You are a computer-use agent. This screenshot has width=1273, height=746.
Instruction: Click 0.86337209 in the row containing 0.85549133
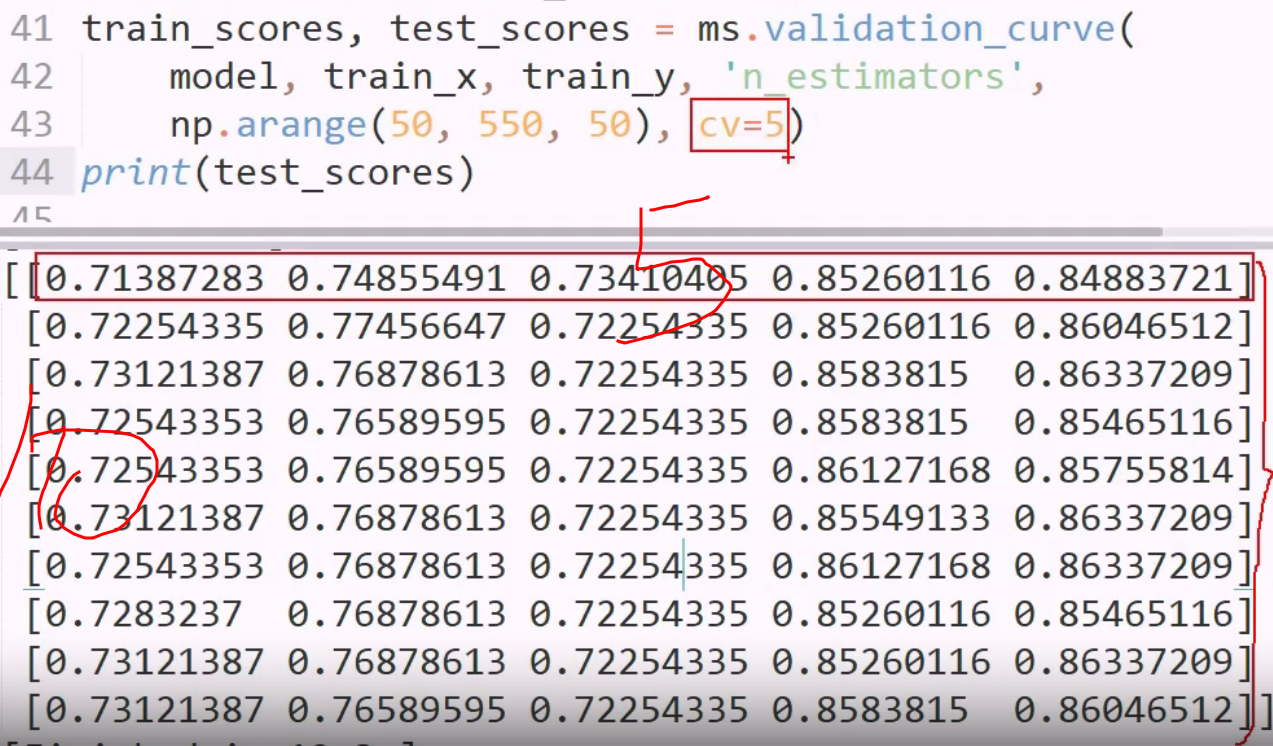click(x=1123, y=517)
